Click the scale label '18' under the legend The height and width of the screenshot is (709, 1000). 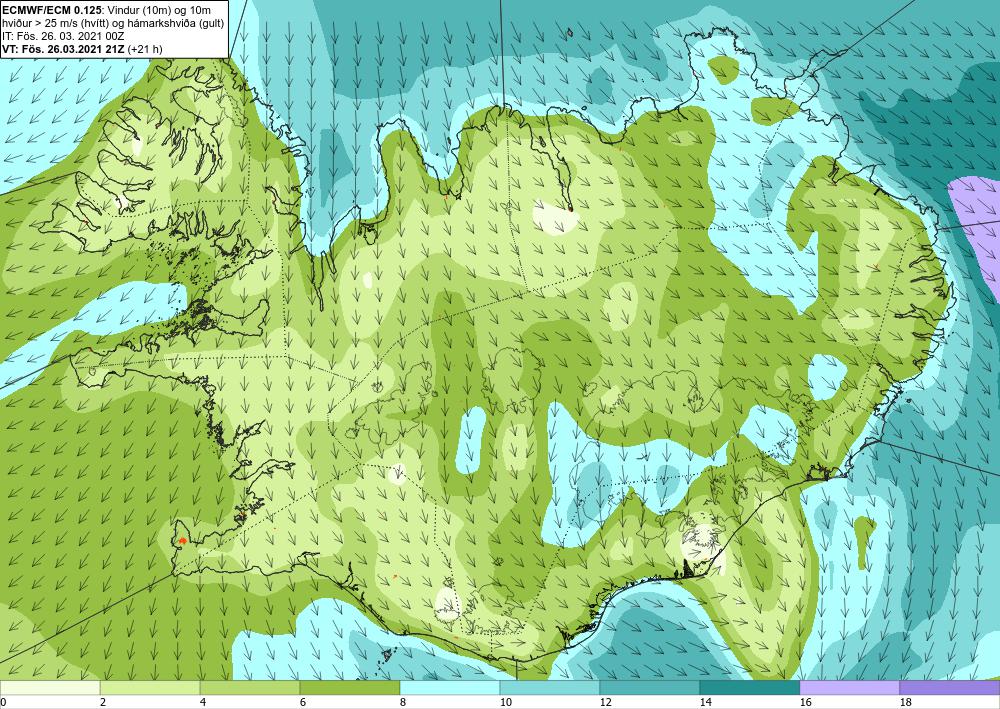pyautogui.click(x=906, y=703)
